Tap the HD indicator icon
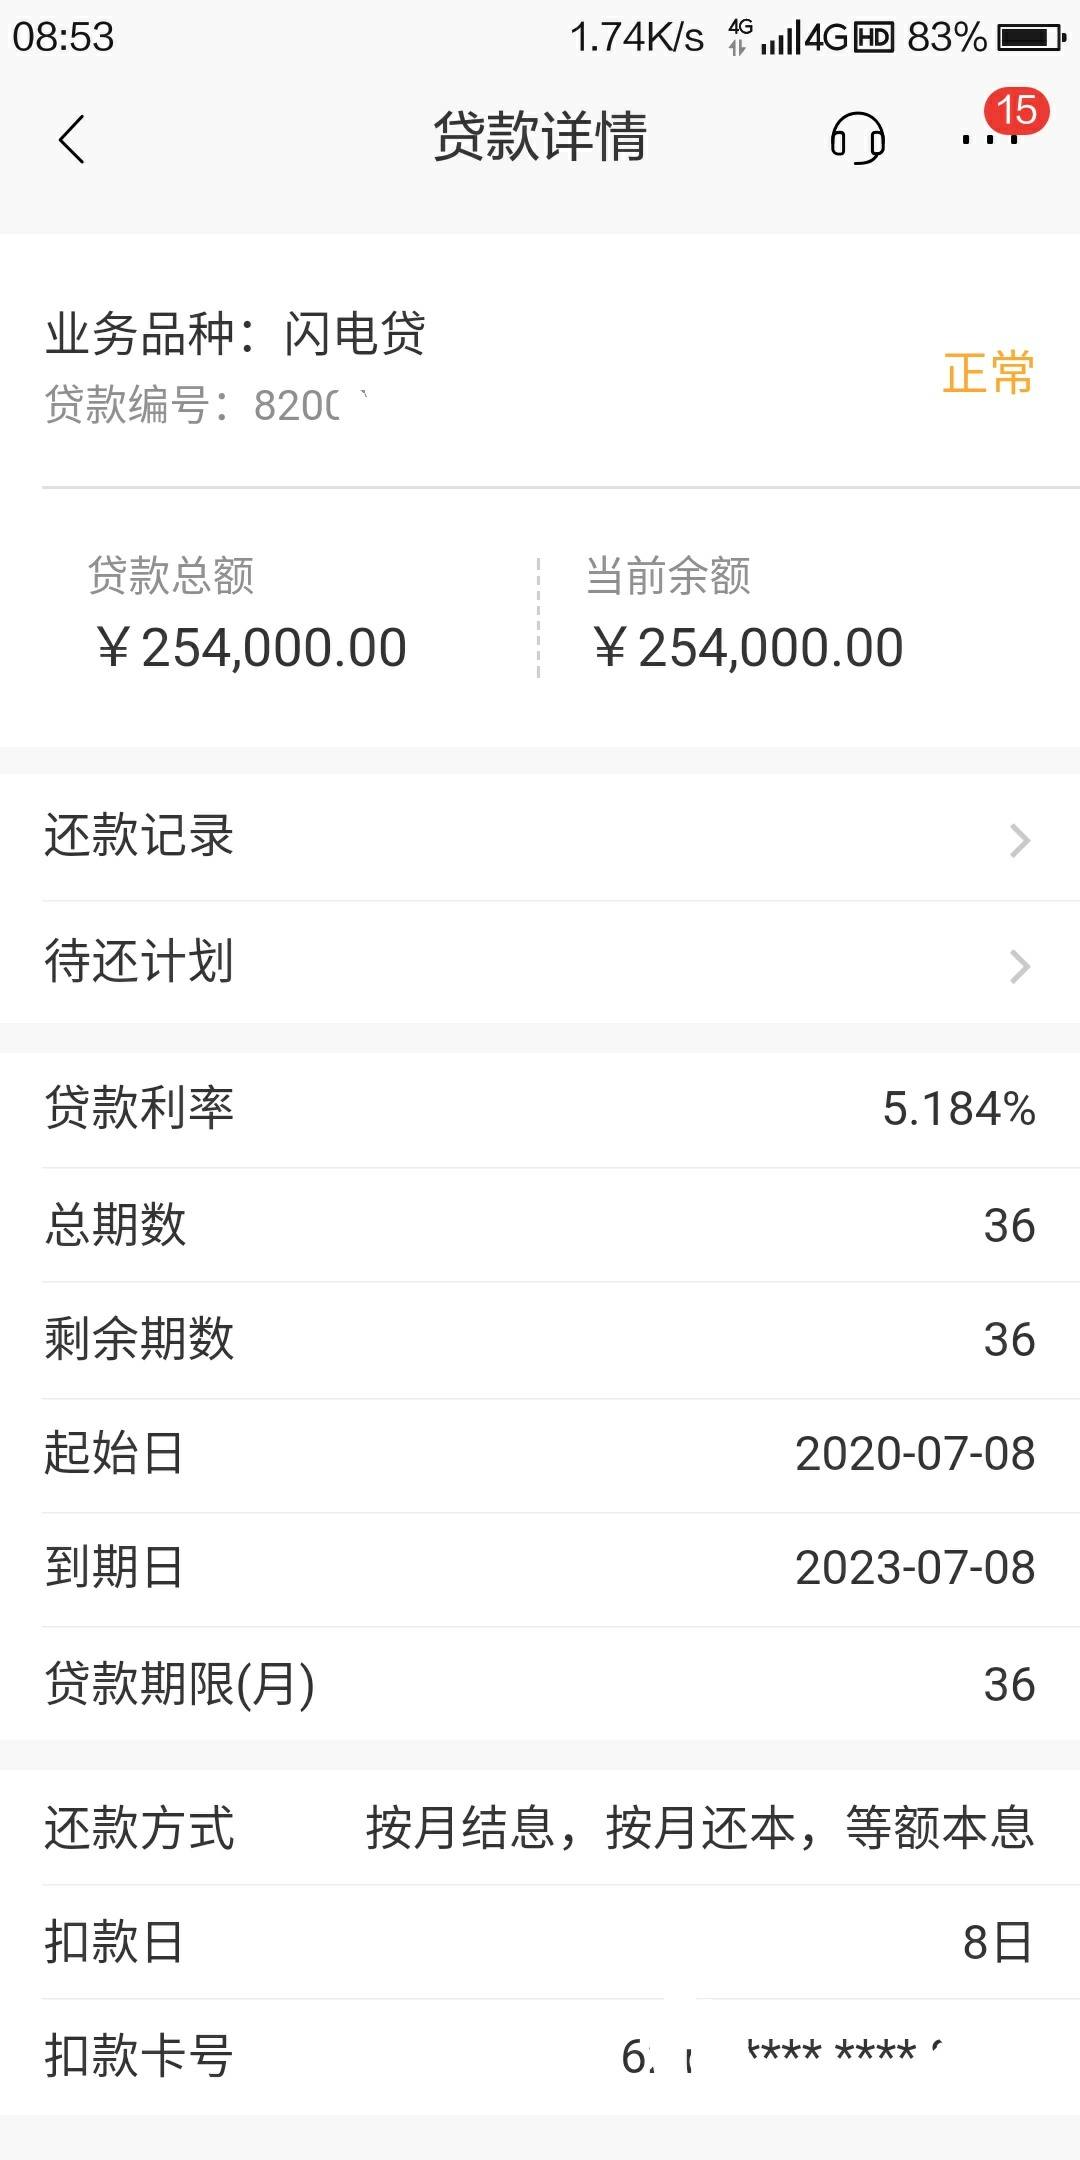This screenshot has height=2160, width=1080. pos(874,38)
